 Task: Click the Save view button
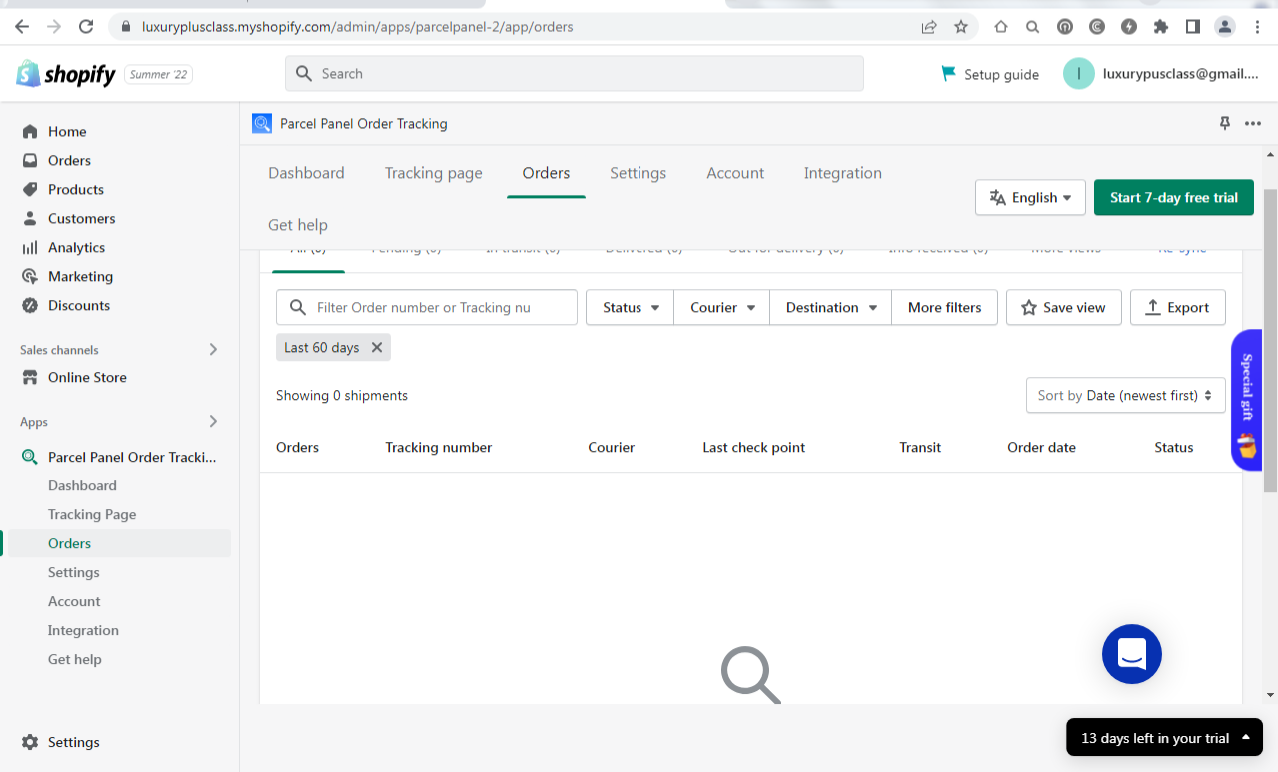coord(1063,307)
